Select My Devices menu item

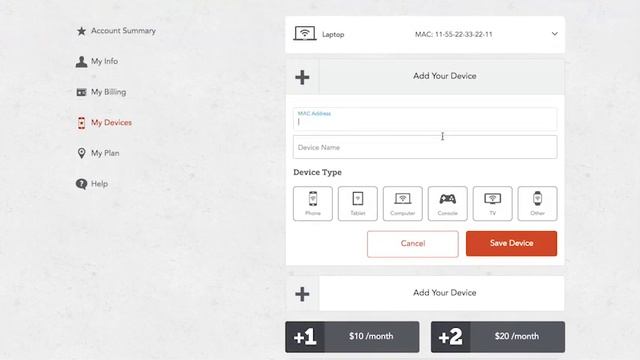[111, 123]
